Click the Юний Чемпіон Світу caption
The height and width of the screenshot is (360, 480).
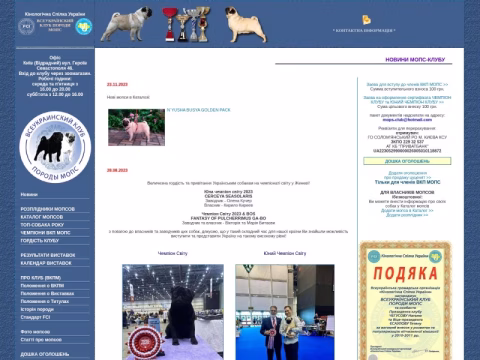click(x=285, y=253)
